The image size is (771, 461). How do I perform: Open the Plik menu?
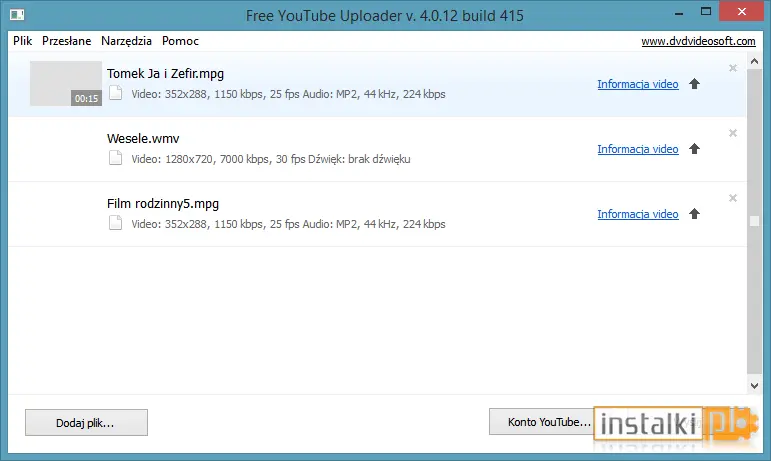coord(23,41)
